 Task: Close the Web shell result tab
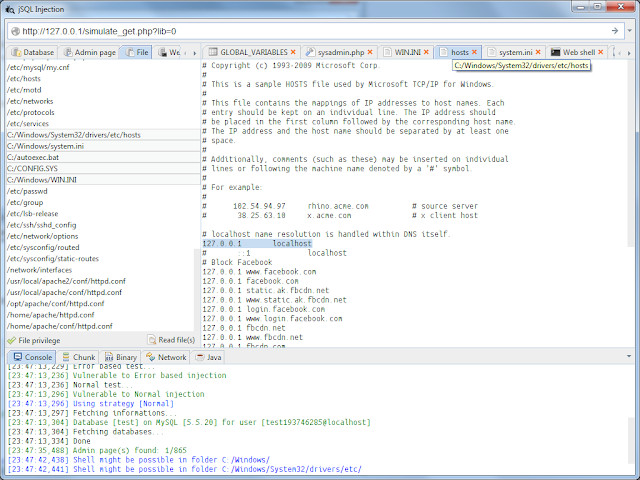[600, 52]
